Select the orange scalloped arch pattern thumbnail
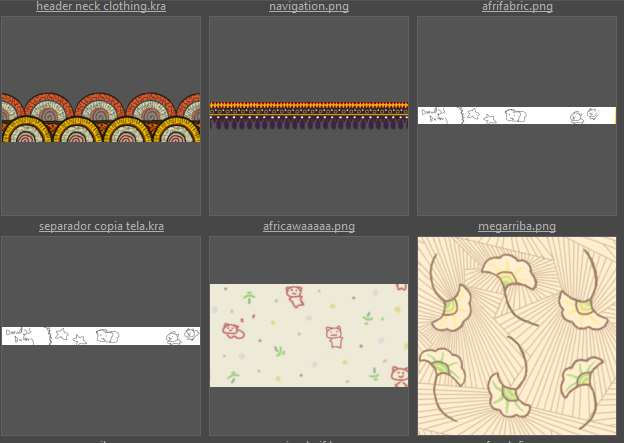Viewport: 624px width, 443px height. (x=101, y=118)
